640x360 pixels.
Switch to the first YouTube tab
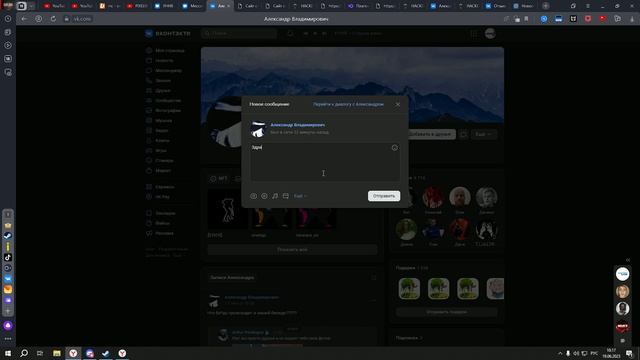click(x=55, y=6)
